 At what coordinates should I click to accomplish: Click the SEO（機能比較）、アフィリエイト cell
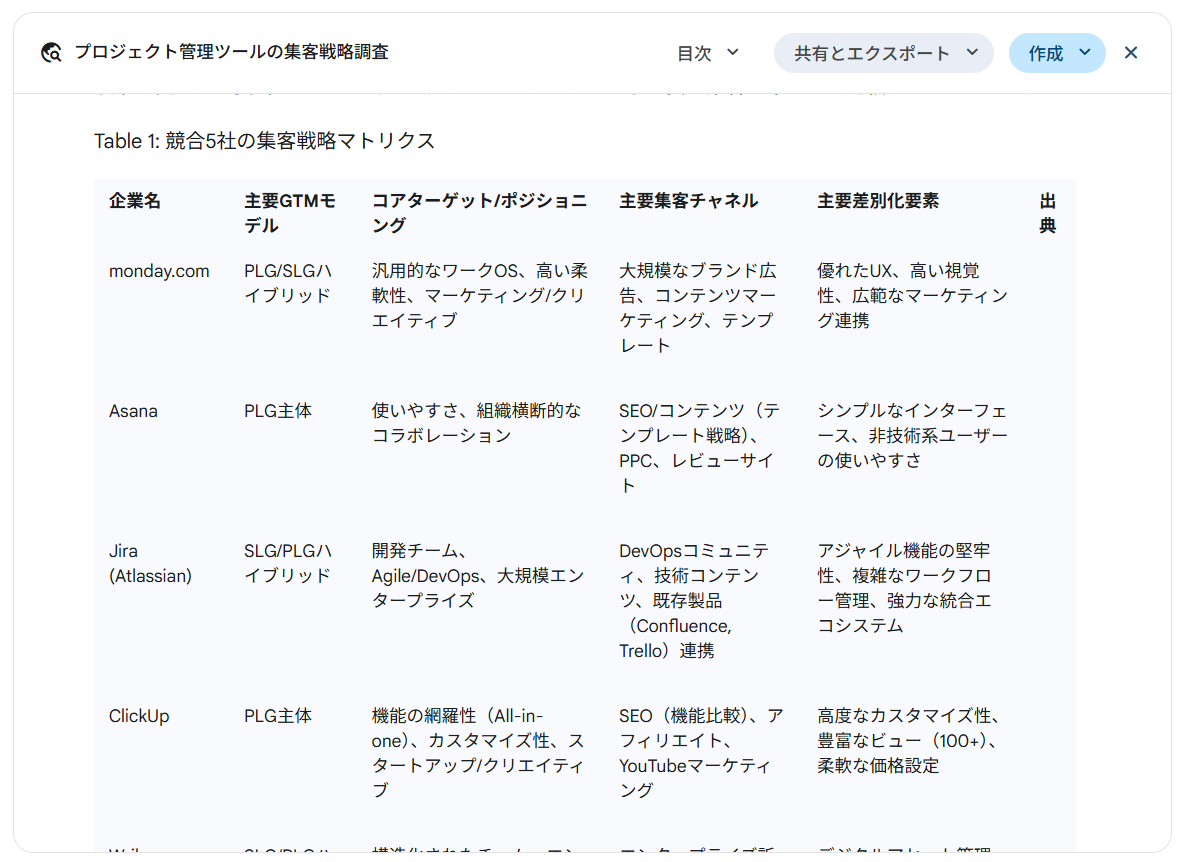pos(702,753)
